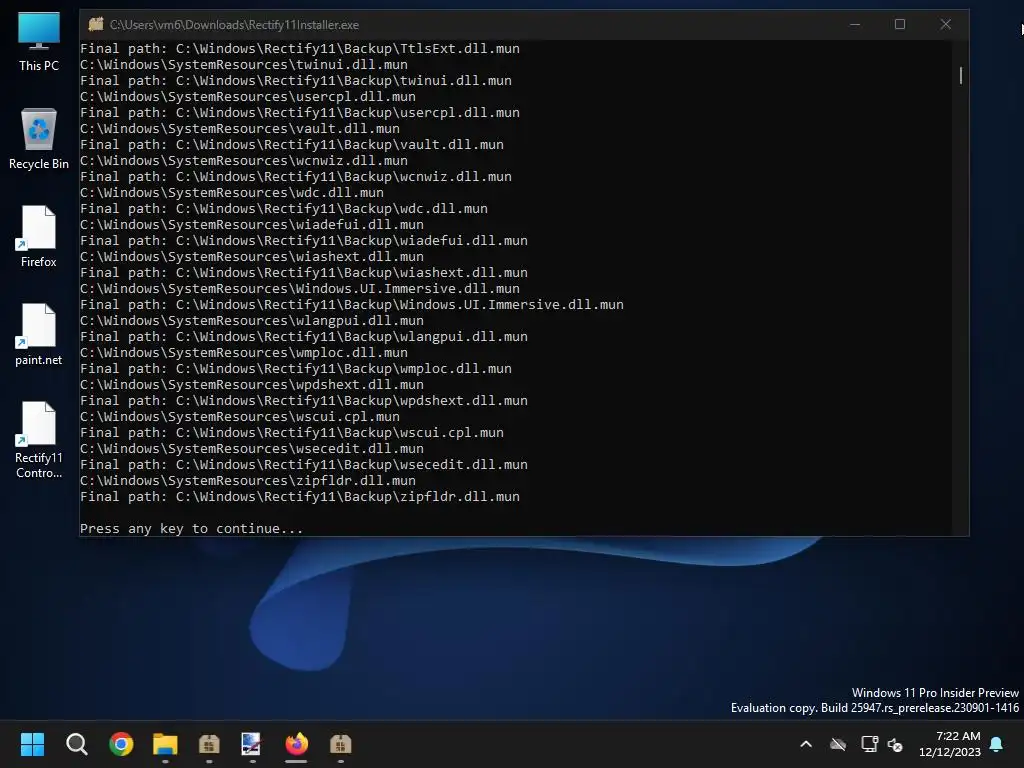Image resolution: width=1024 pixels, height=768 pixels.
Task: Open the This PC desktop icon
Action: tap(39, 42)
